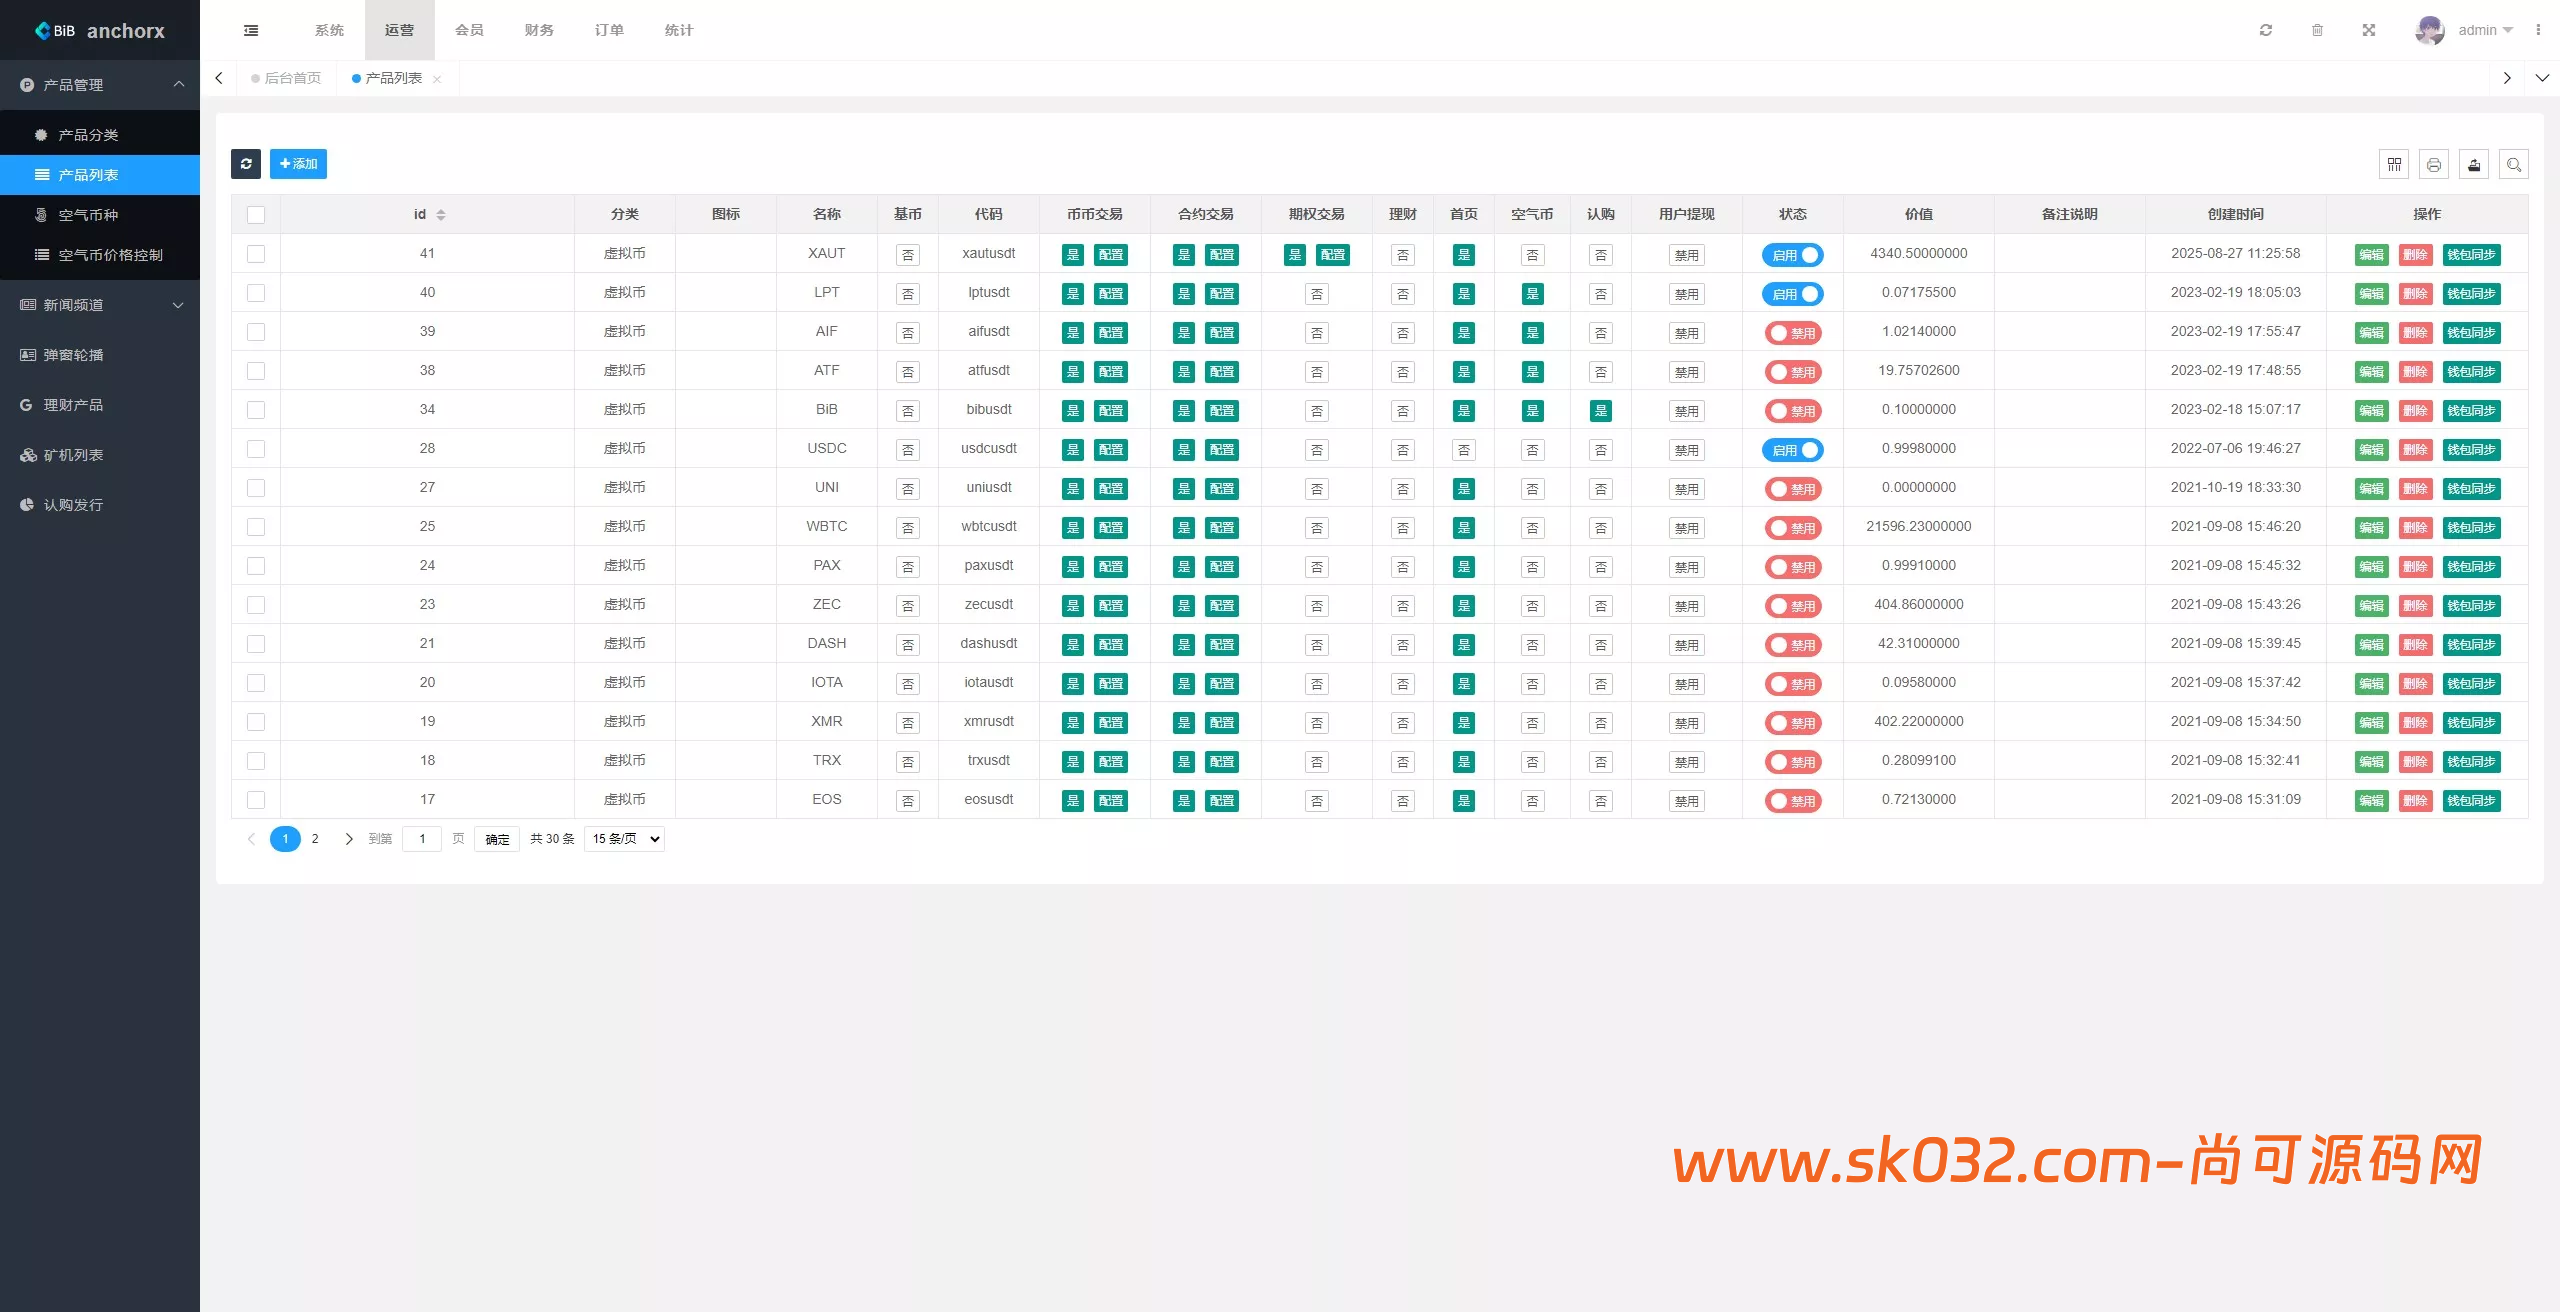The image size is (2560, 1312).
Task: Click 钱包同步 for the LPT row
Action: tap(2471, 294)
